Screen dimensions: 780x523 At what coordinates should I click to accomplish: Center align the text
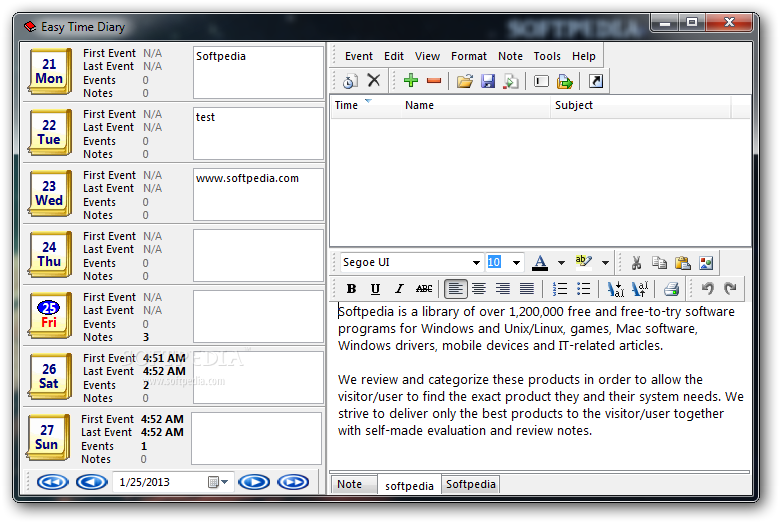479,289
